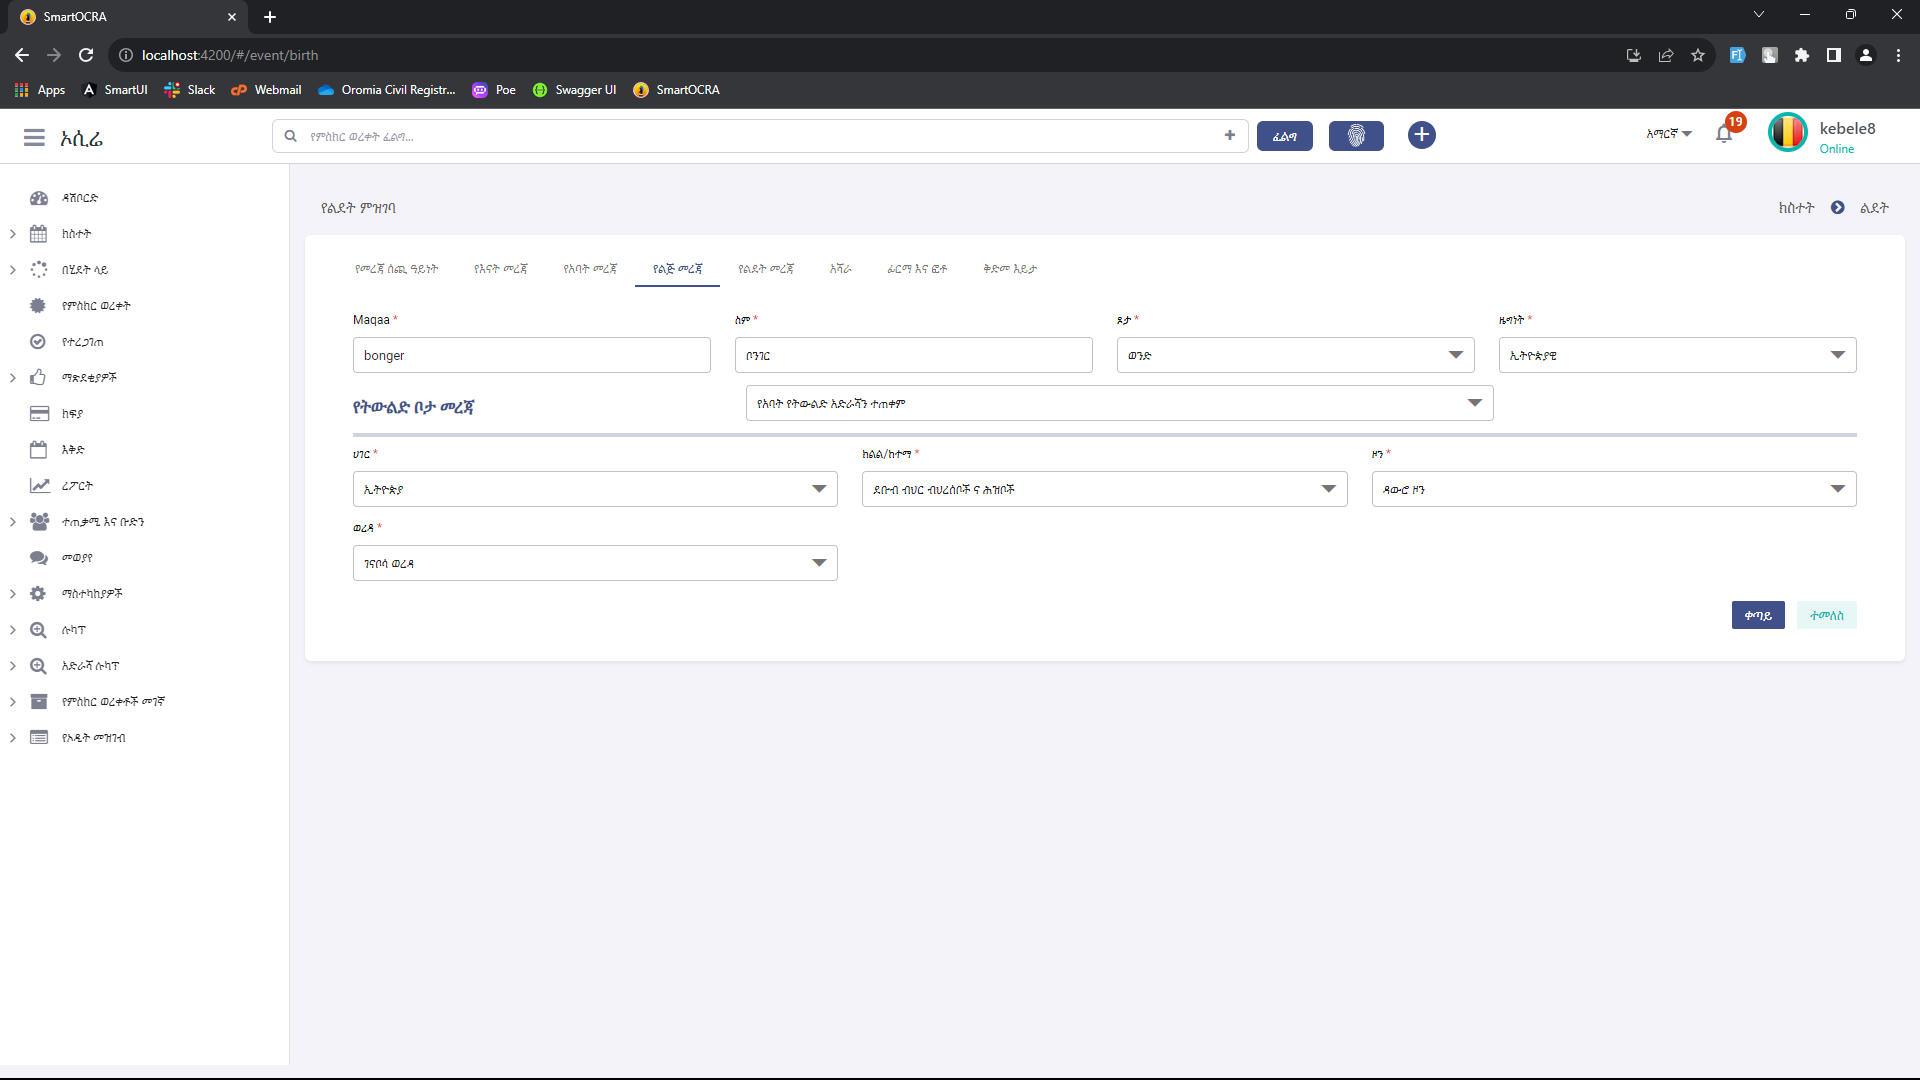Open the ክልል/ከተማ region dropdown
The width and height of the screenshot is (1920, 1080).
coord(1104,489)
